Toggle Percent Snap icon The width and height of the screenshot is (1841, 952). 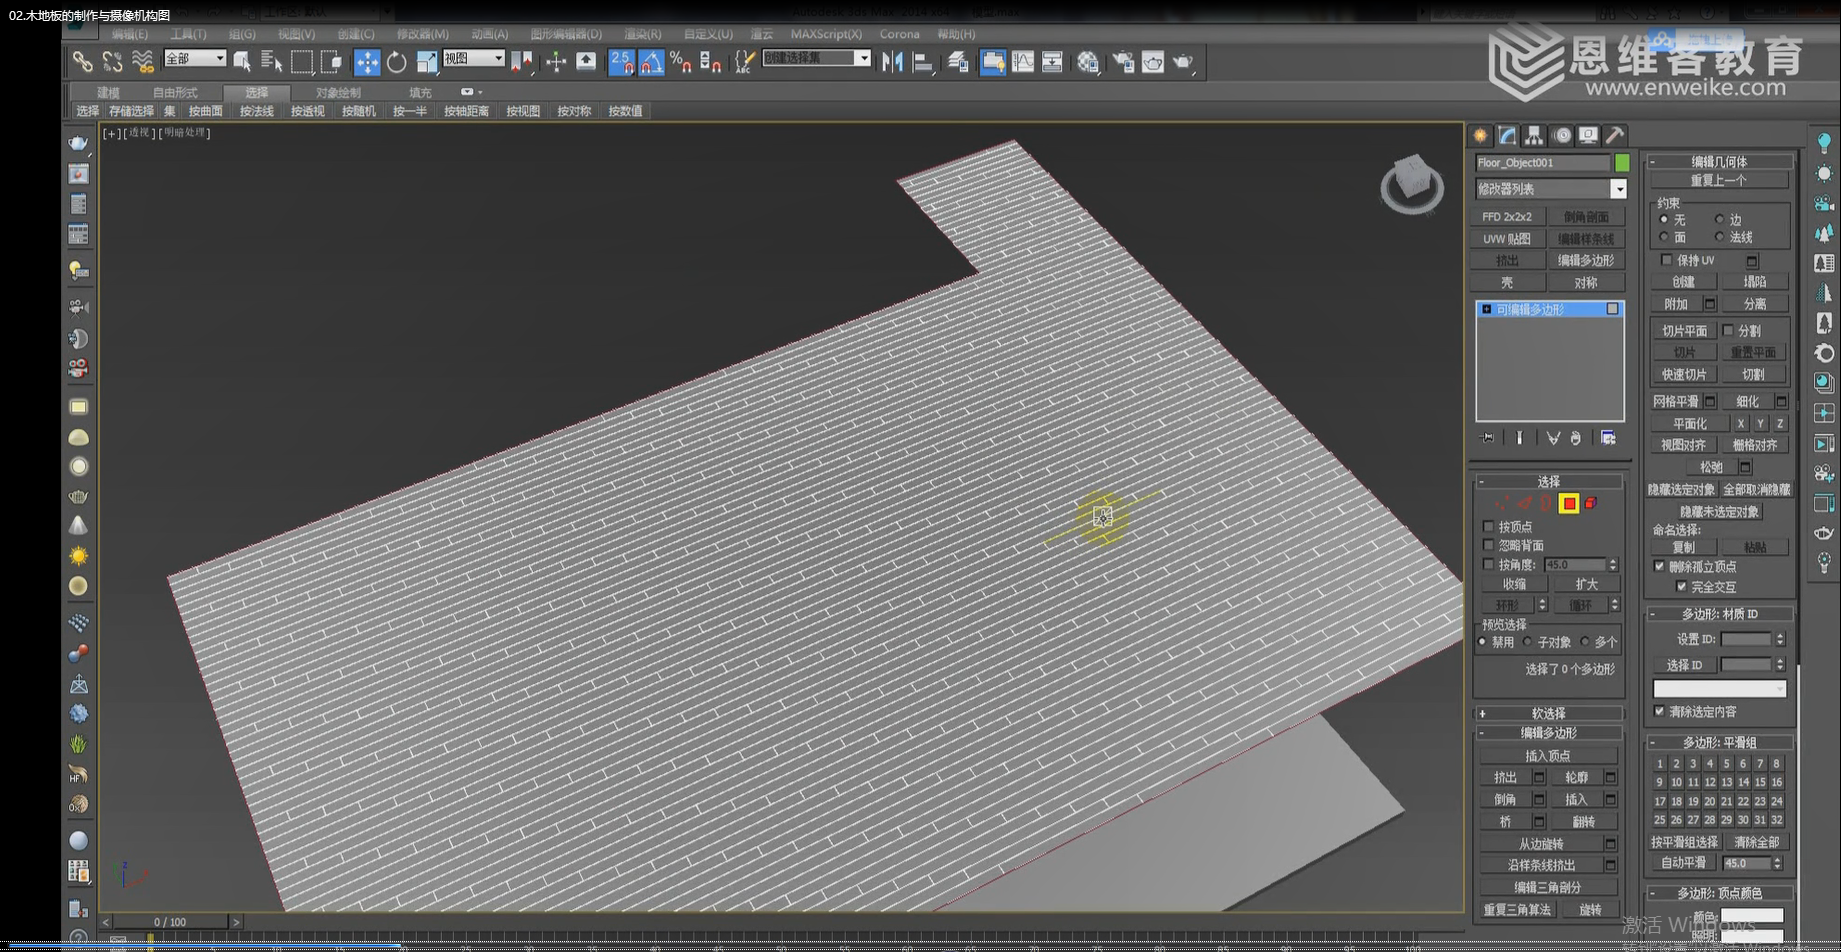click(x=681, y=62)
